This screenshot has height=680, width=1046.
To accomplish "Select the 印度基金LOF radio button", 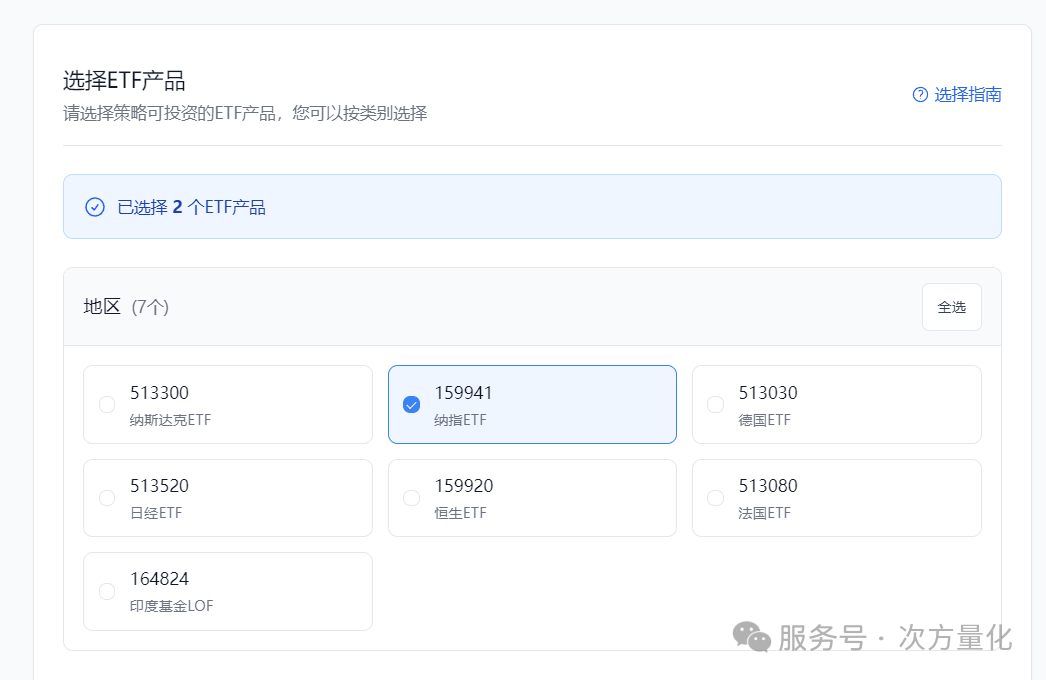I will (x=107, y=590).
